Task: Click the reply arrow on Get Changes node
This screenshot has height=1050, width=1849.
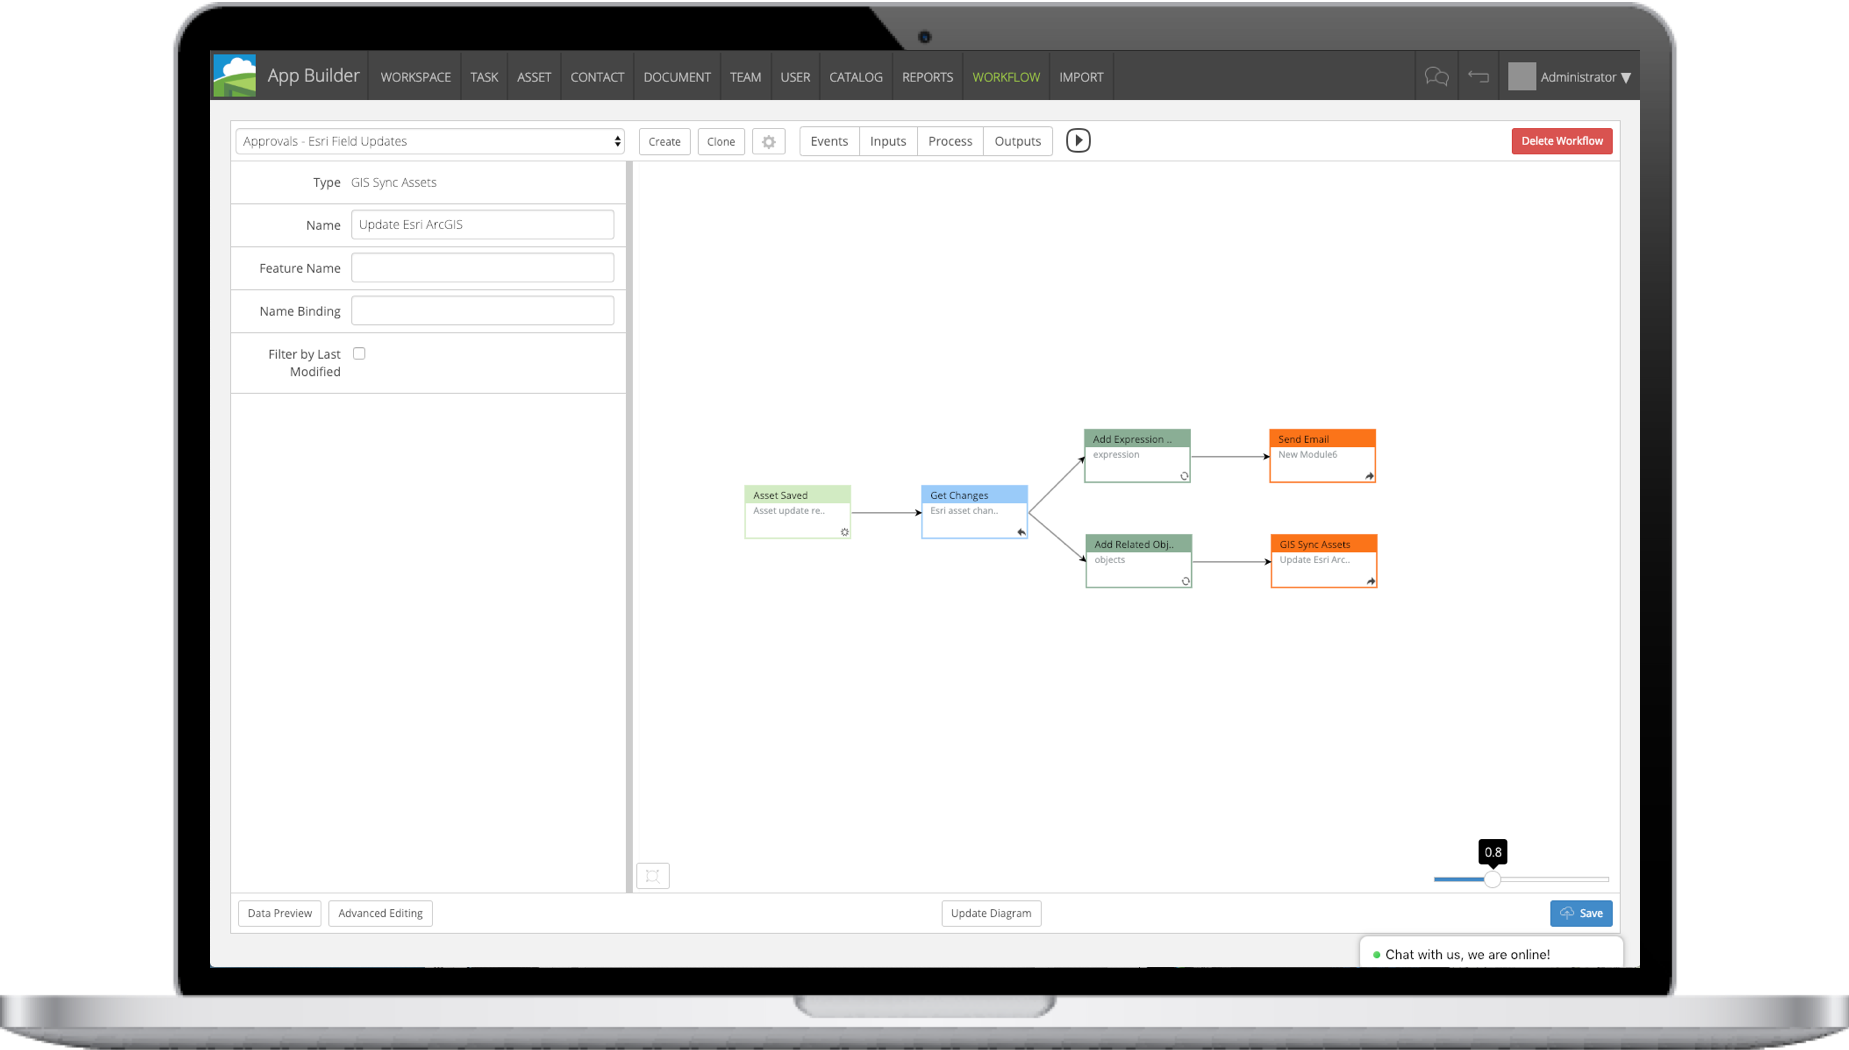Action: point(1021,533)
